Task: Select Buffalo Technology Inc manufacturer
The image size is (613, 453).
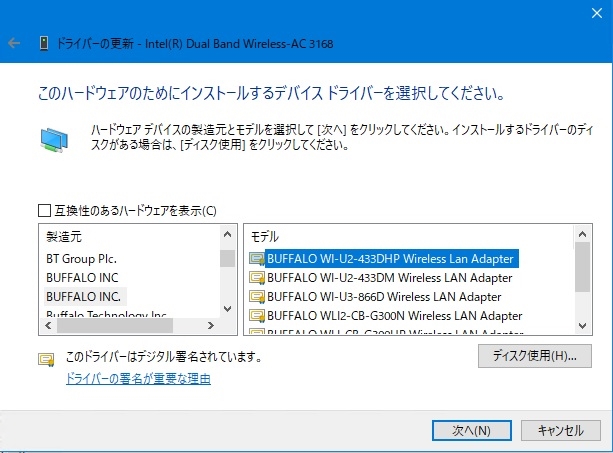Action: (x=106, y=314)
